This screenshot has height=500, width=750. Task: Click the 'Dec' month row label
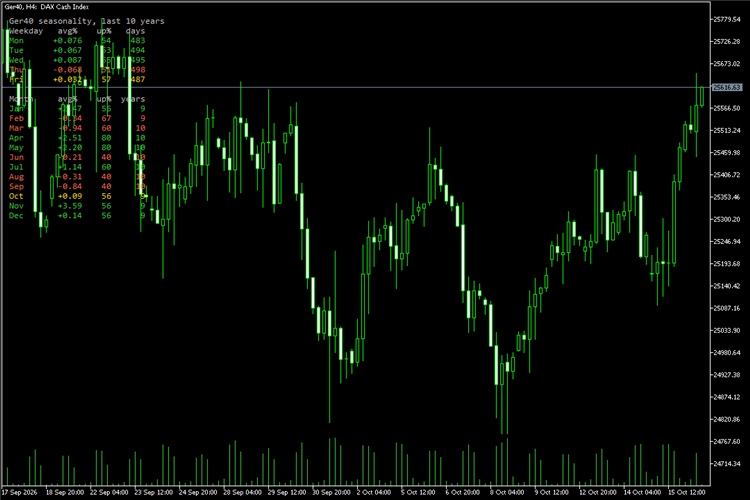pos(16,216)
